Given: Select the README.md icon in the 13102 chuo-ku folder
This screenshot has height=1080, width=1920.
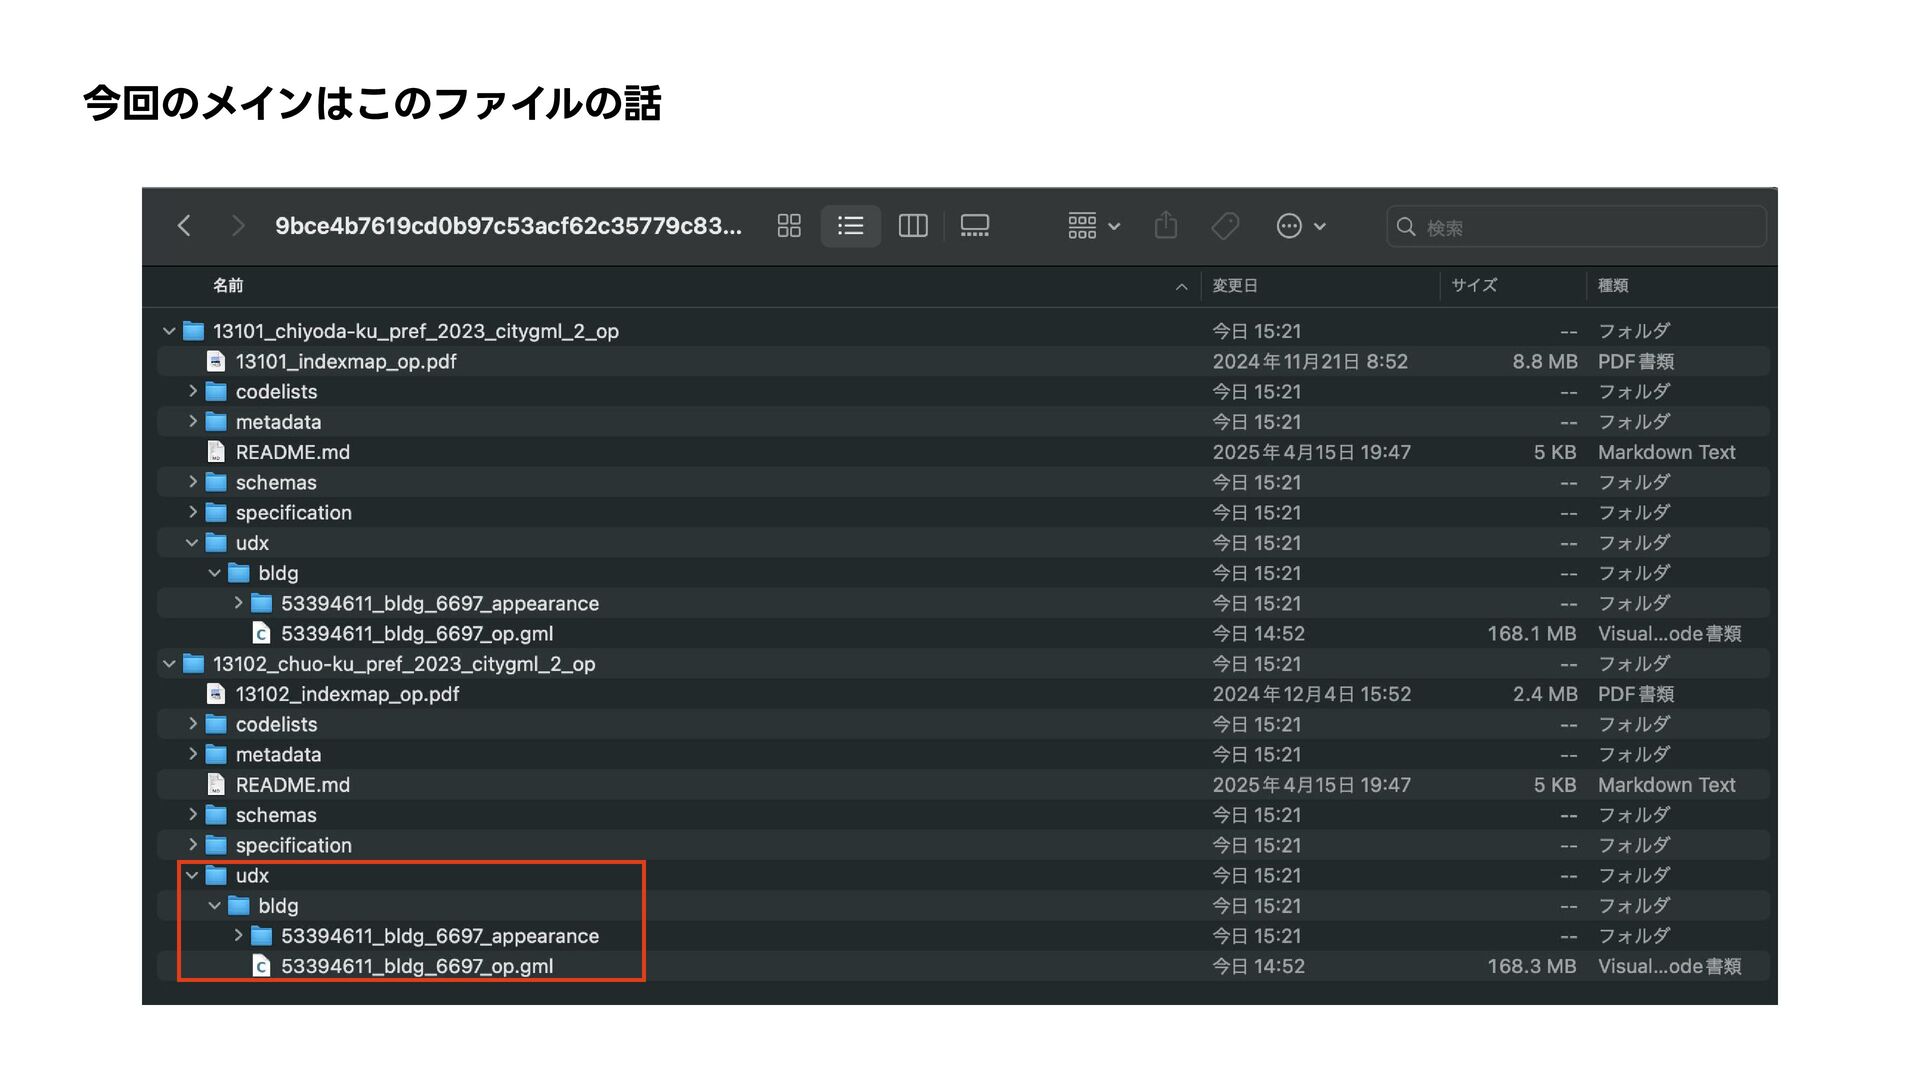Looking at the screenshot, I should pos(216,785).
